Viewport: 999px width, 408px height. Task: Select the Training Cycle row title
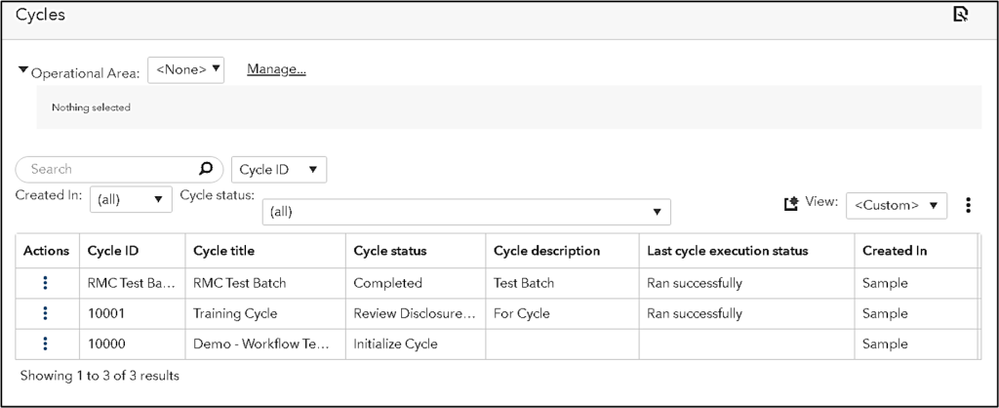tap(236, 313)
